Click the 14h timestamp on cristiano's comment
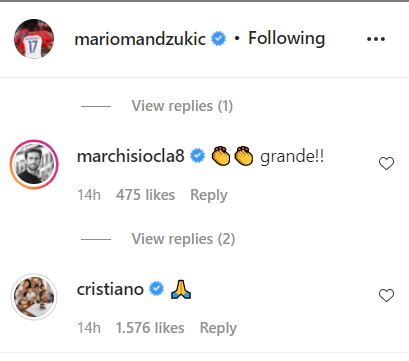This screenshot has width=409, height=361. 89,328
